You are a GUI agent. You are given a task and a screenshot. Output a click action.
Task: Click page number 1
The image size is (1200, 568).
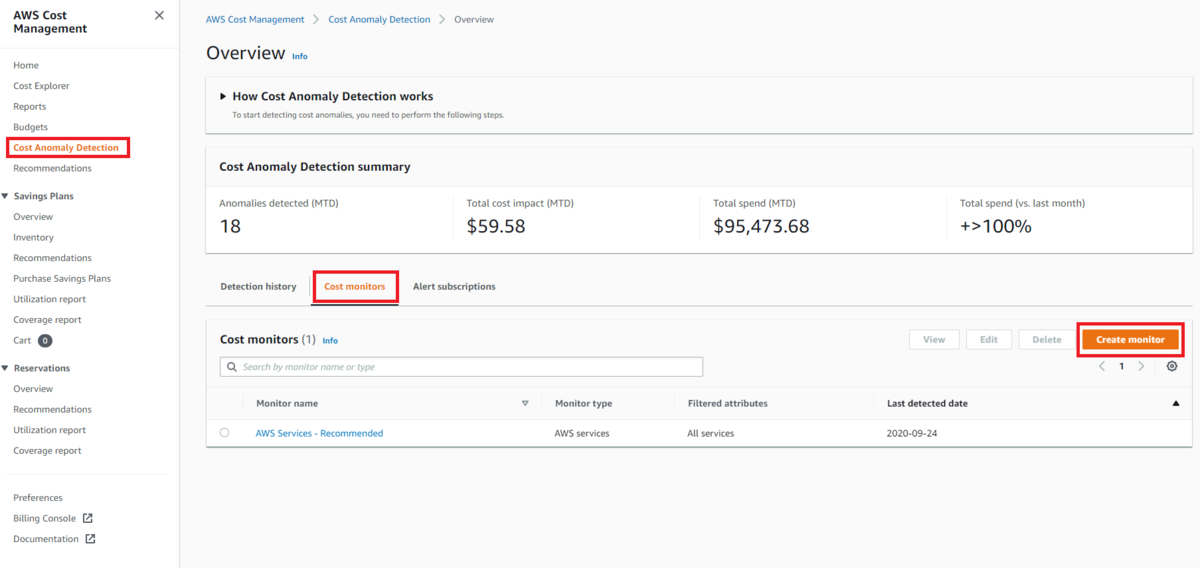[x=1122, y=366]
